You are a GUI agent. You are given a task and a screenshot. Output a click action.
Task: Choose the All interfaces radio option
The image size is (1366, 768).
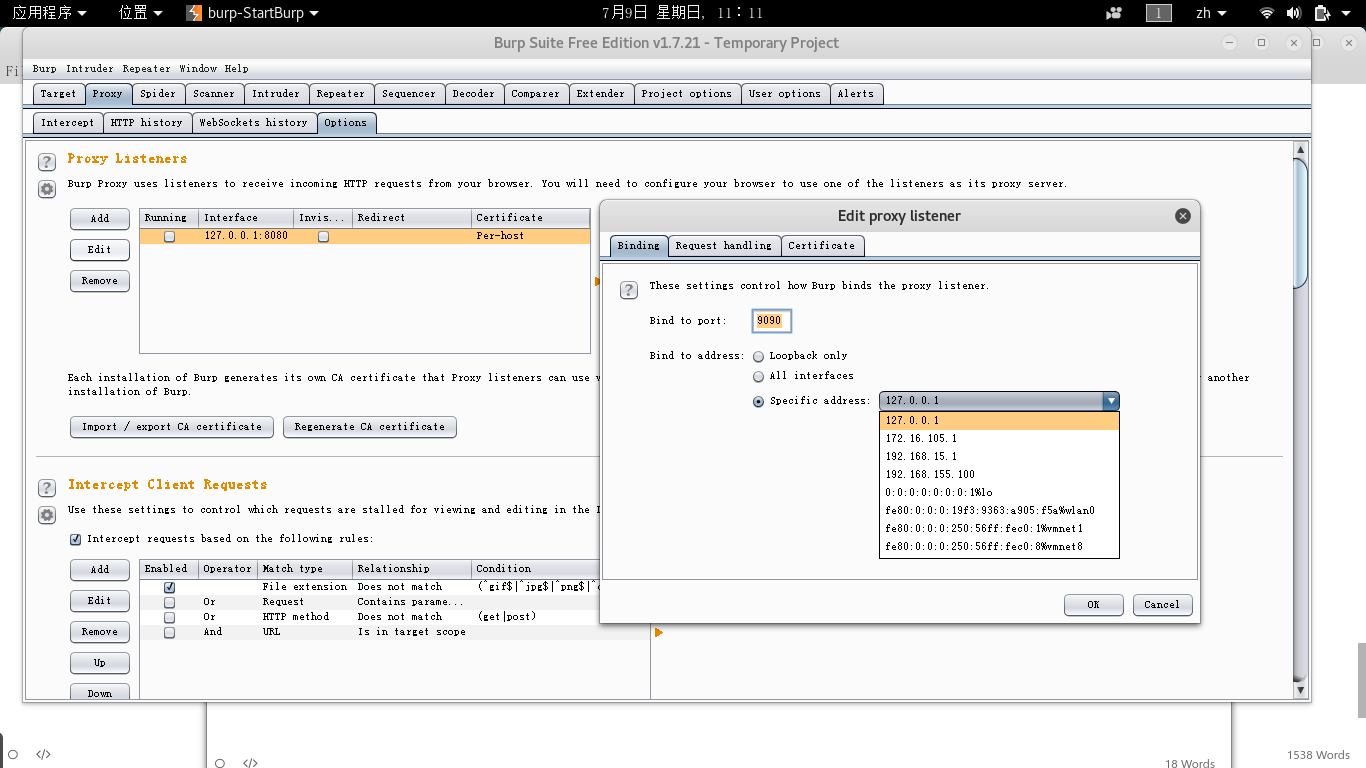tap(759, 376)
